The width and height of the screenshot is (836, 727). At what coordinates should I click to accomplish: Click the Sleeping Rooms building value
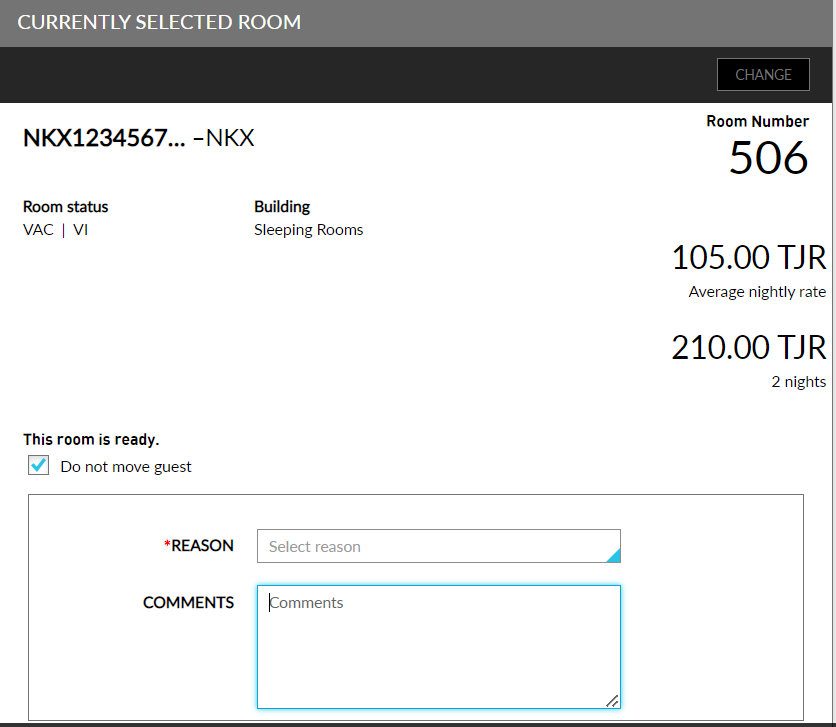pyautogui.click(x=308, y=230)
